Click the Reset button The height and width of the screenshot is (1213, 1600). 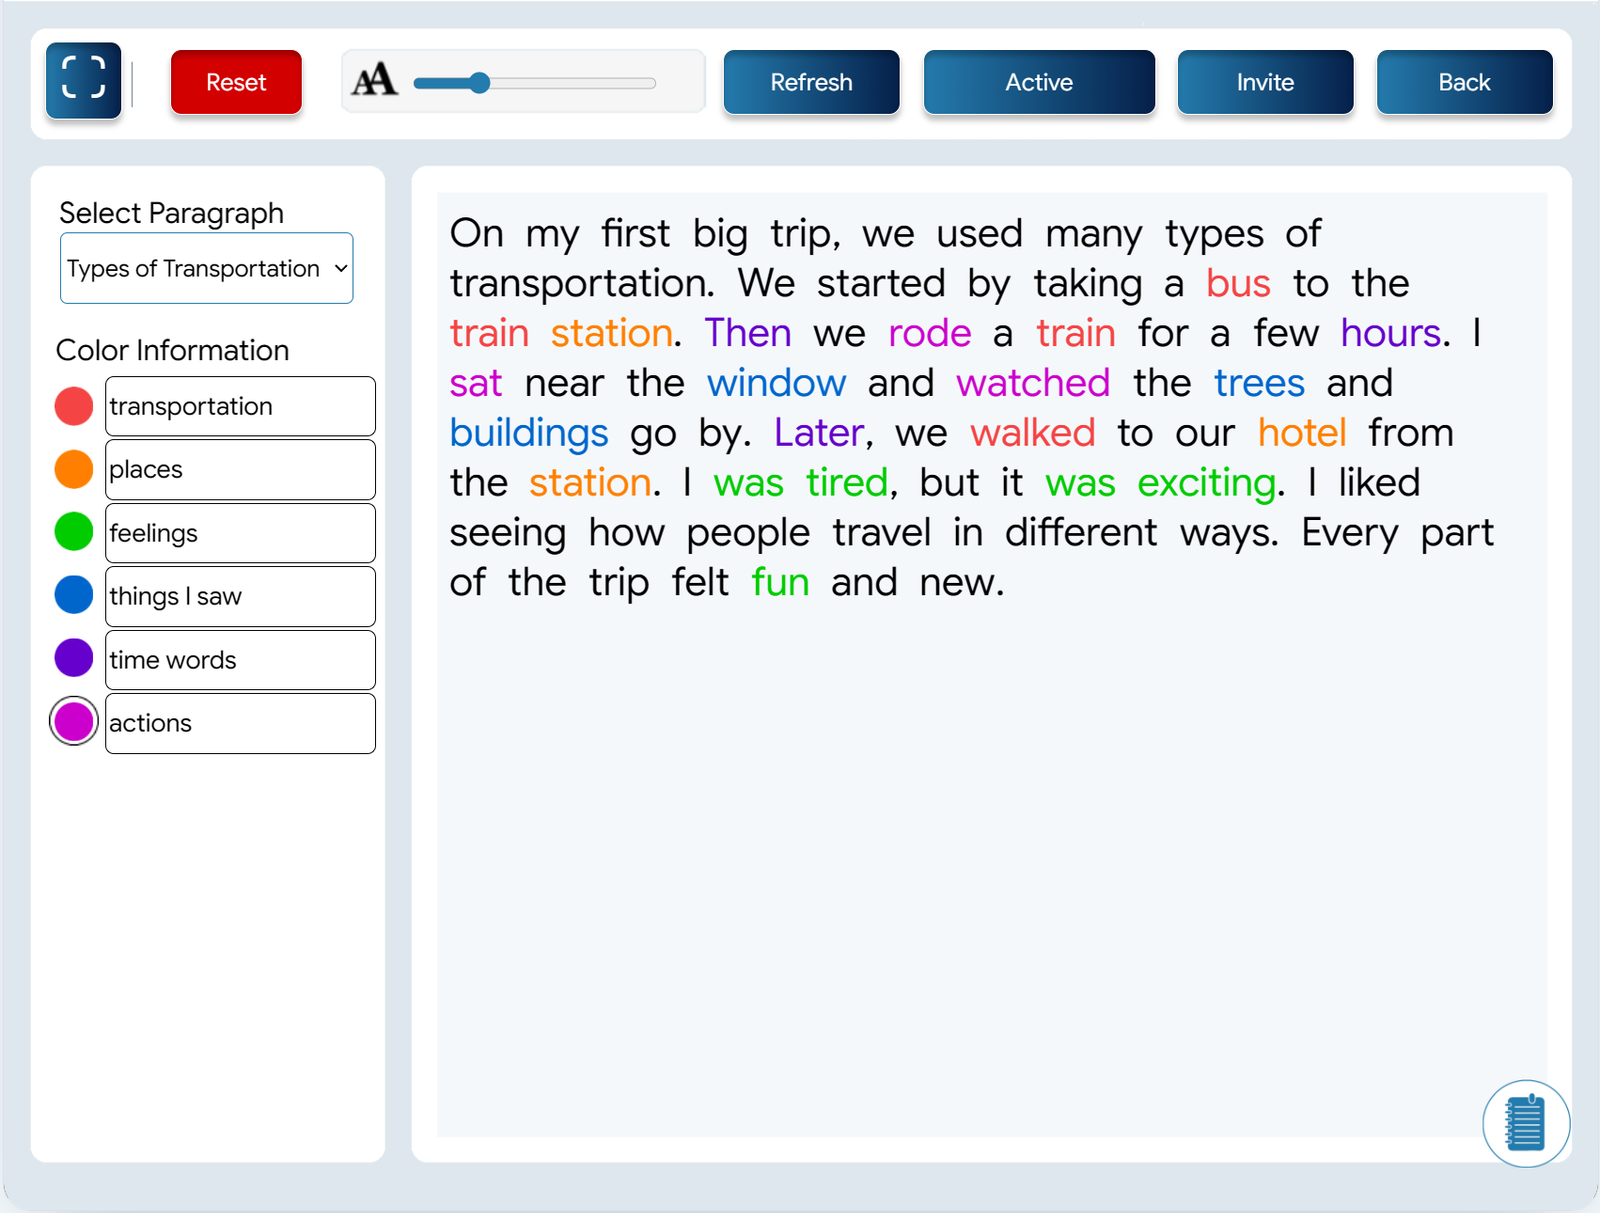(x=236, y=82)
